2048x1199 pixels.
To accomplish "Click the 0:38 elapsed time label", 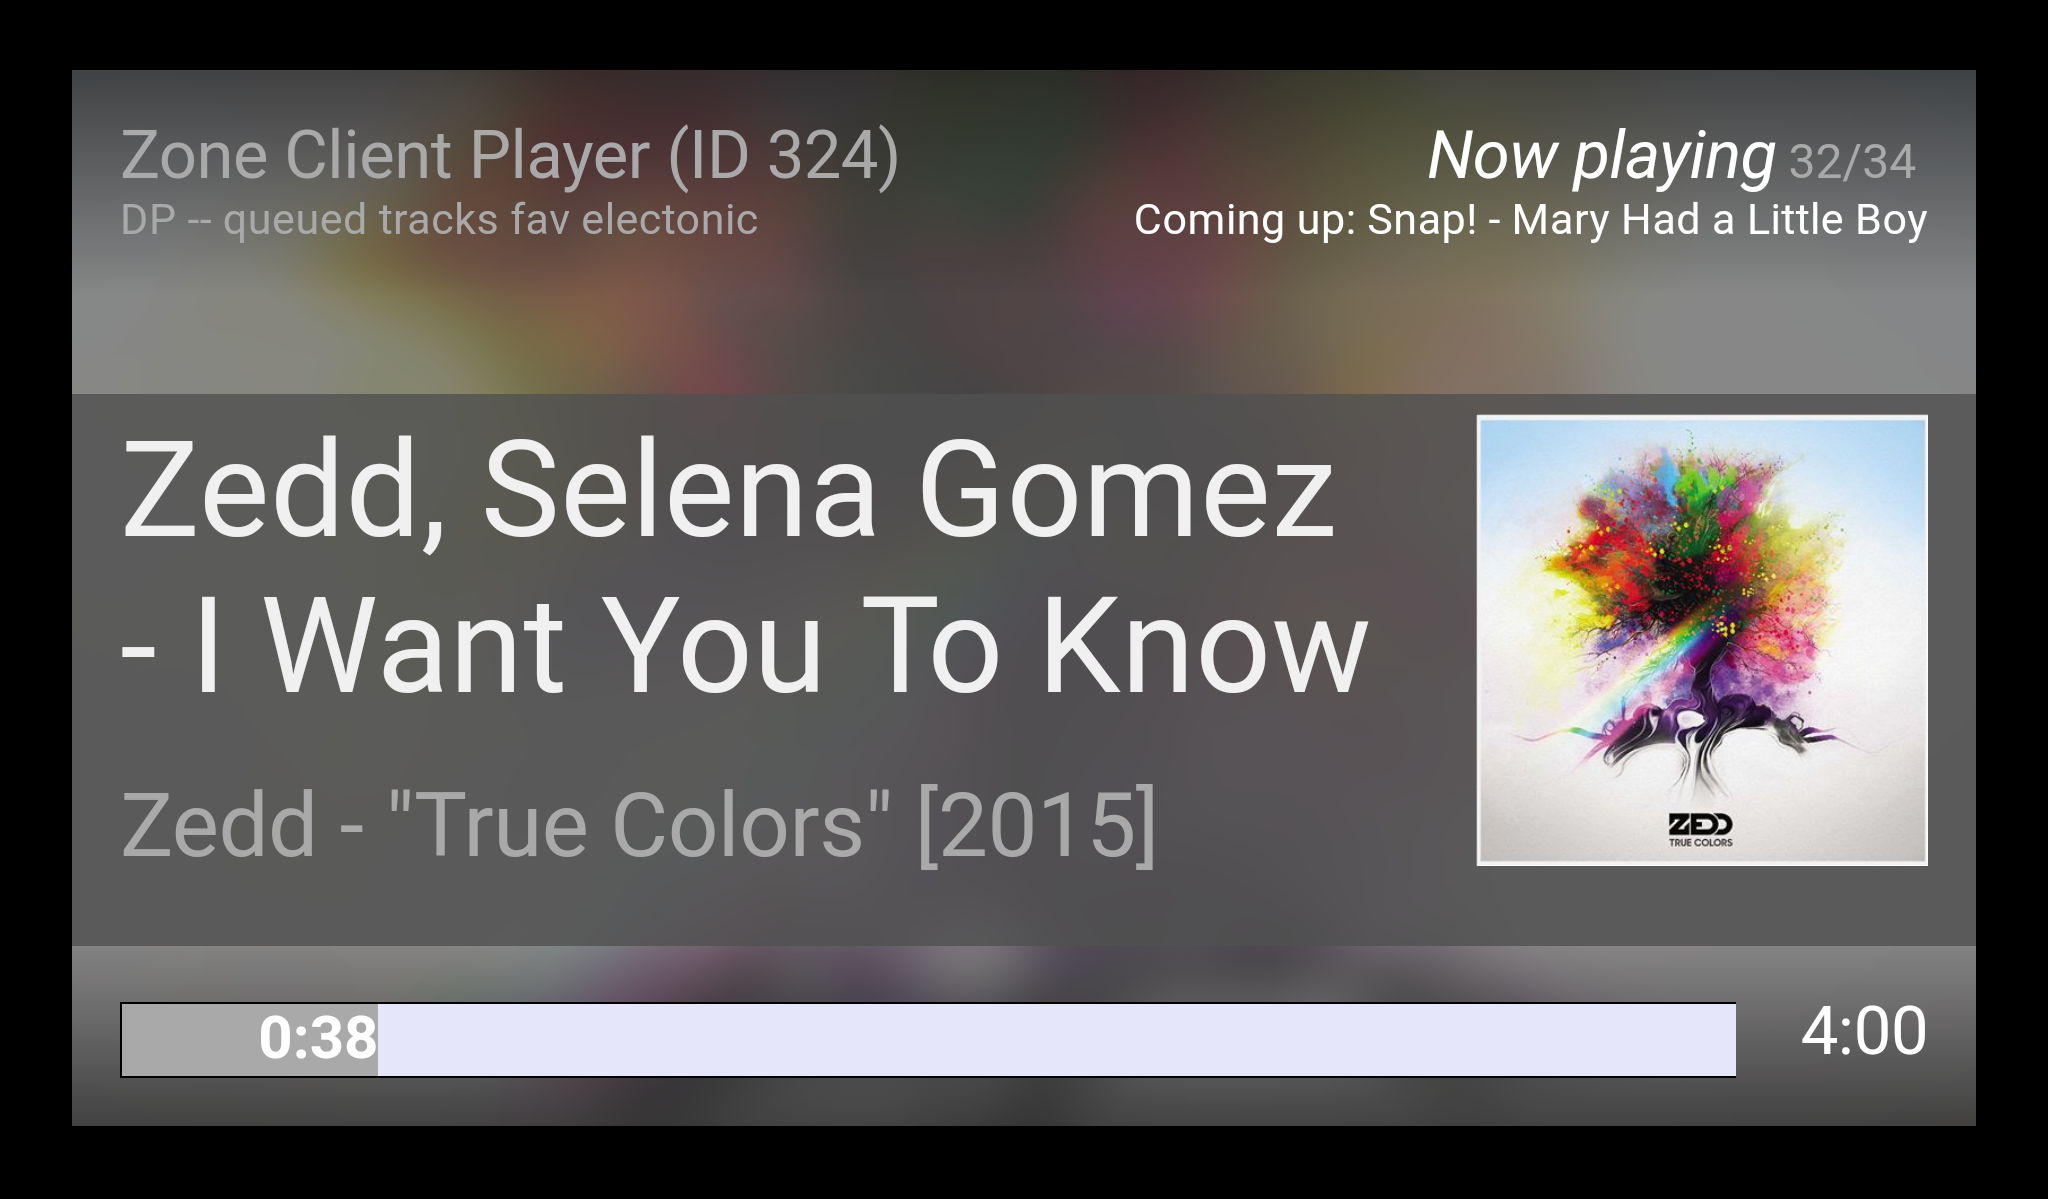I will 318,1038.
